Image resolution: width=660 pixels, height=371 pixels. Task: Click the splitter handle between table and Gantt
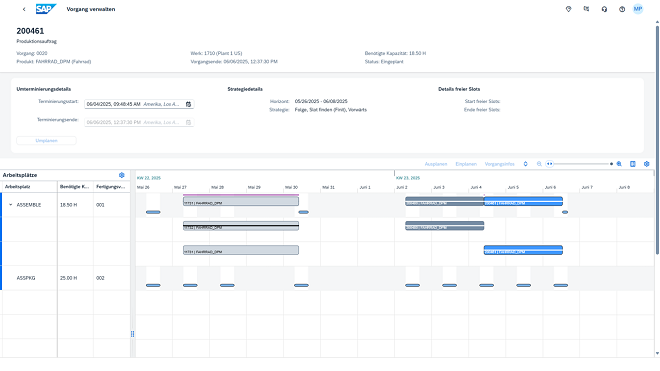click(x=133, y=334)
